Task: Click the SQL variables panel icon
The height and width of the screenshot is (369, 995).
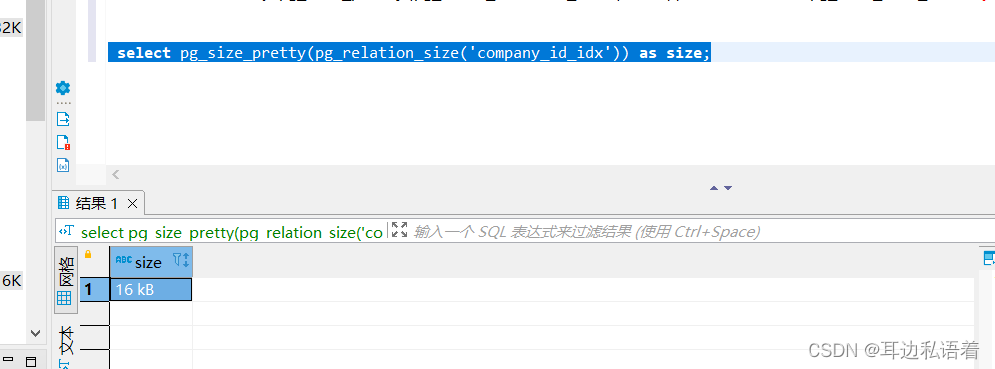Action: click(63, 165)
